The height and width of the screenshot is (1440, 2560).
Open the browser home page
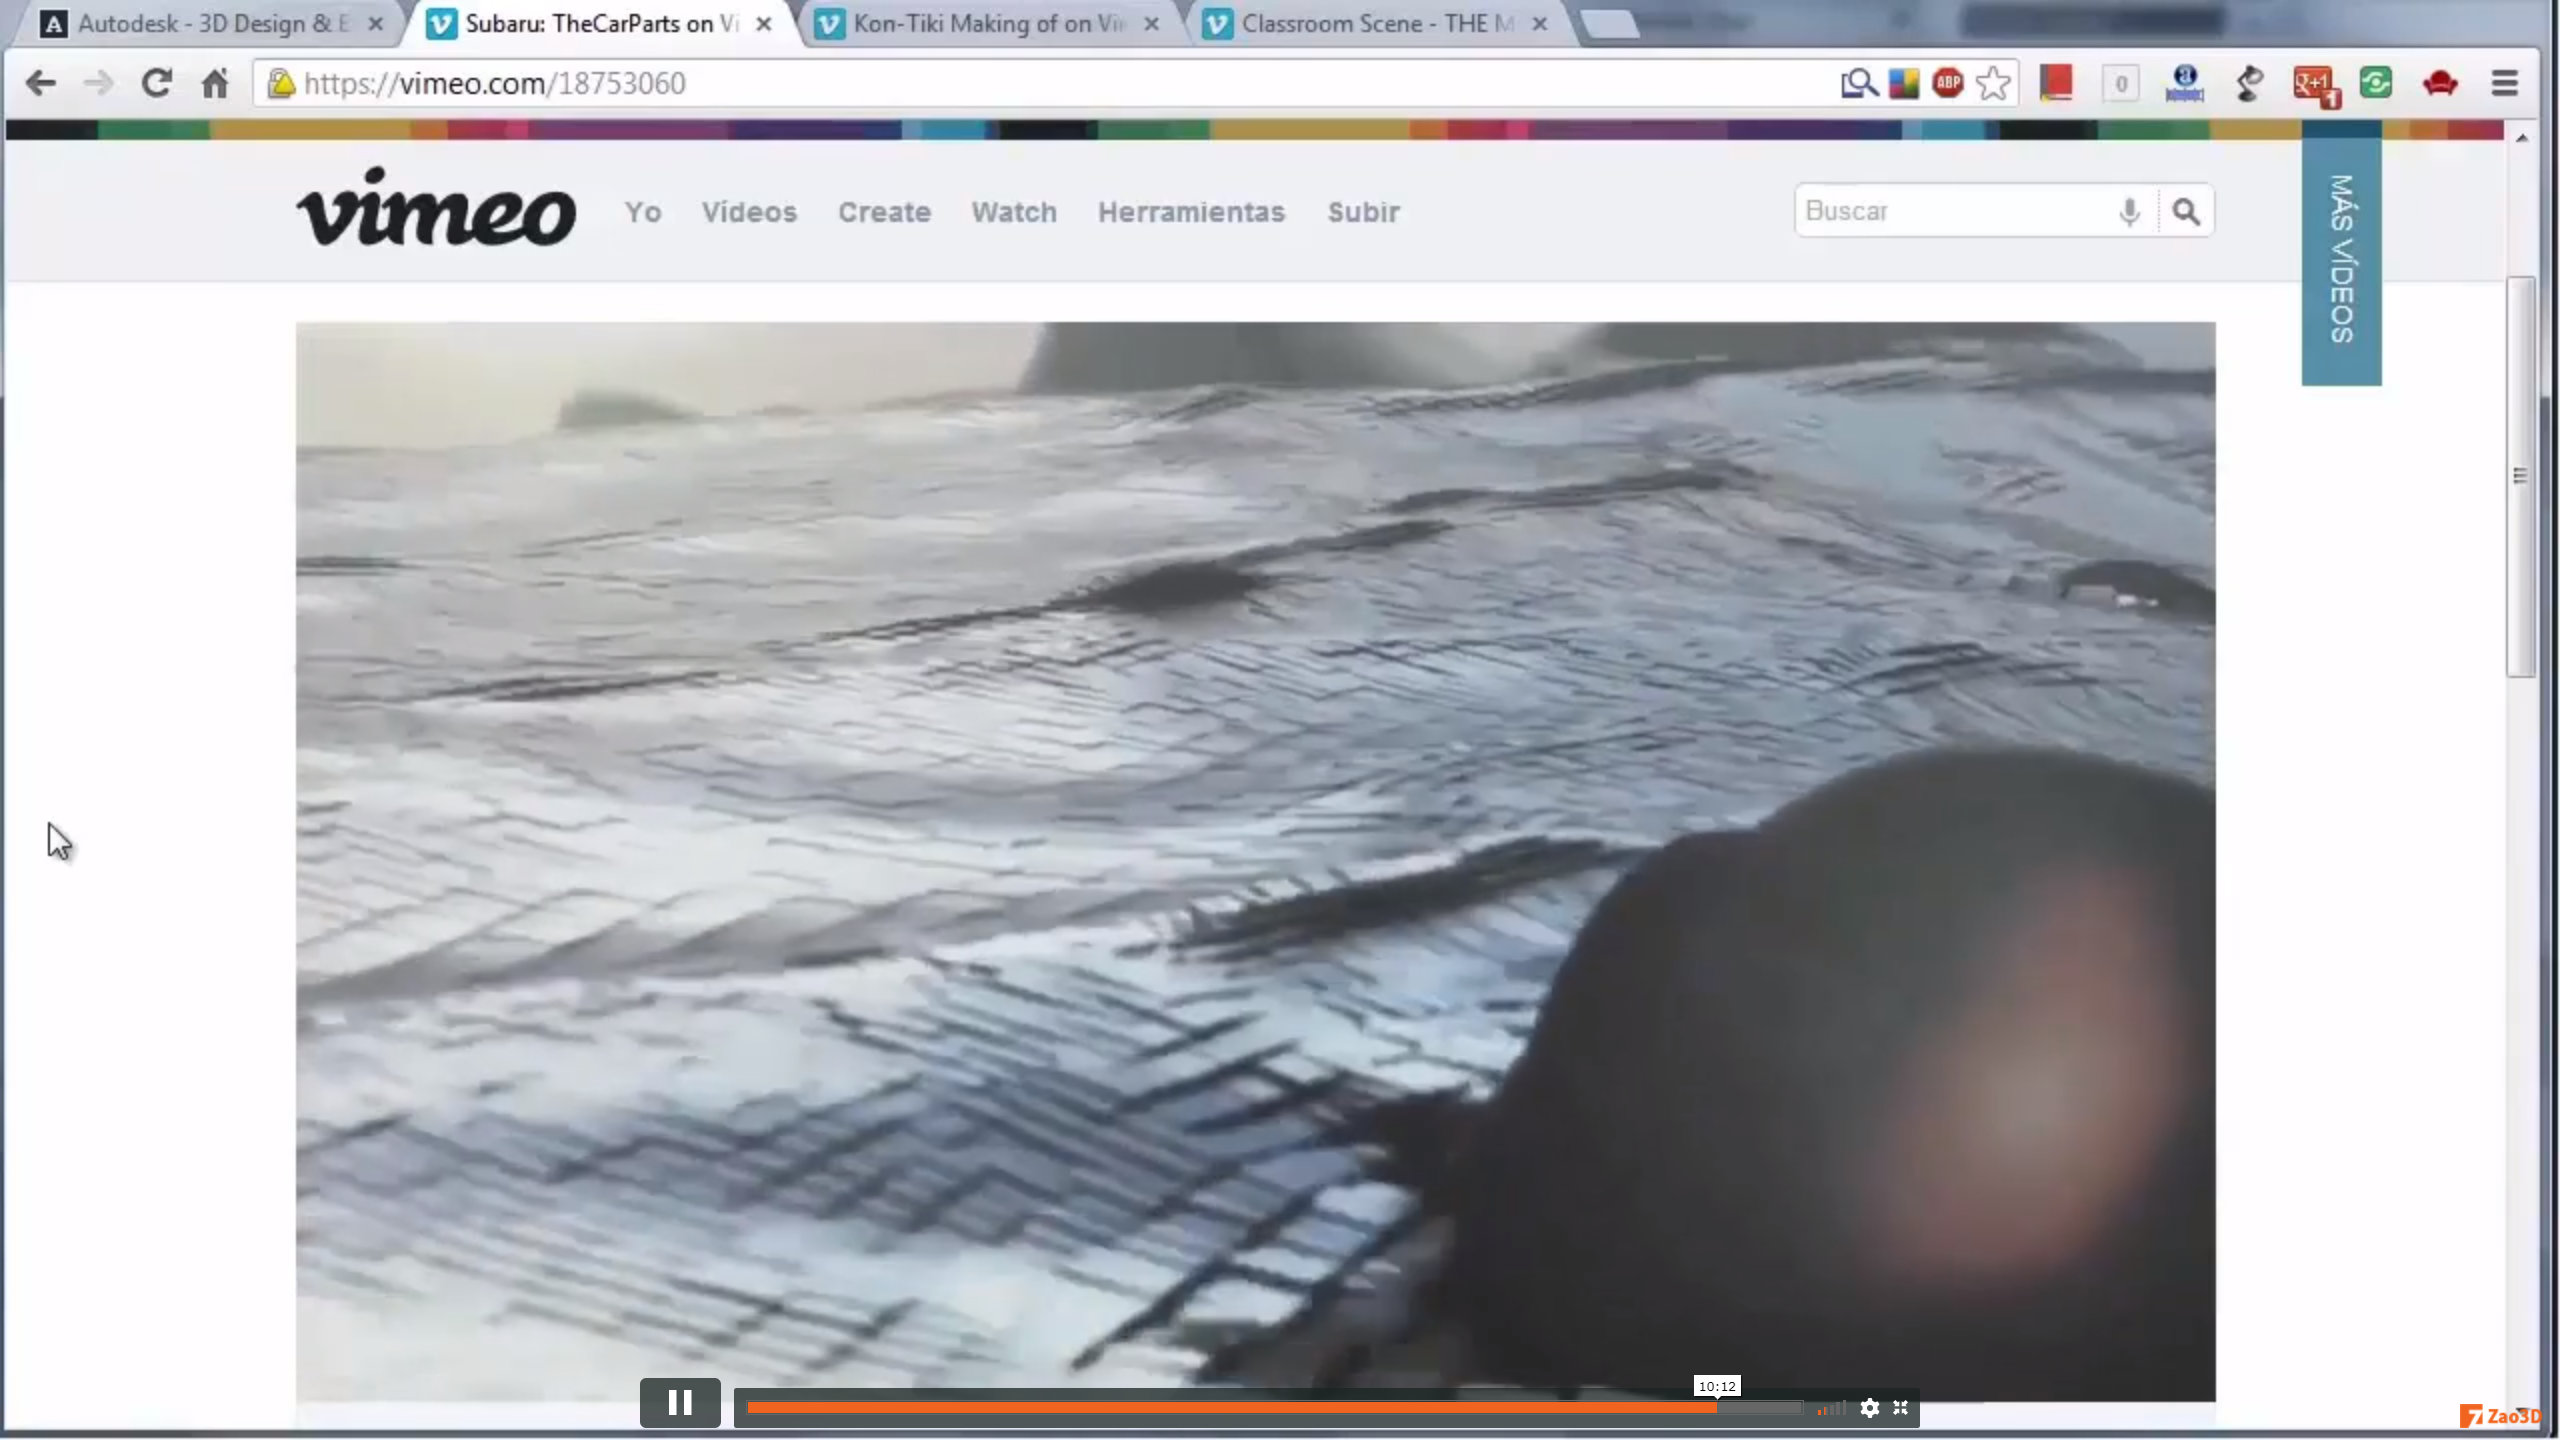[215, 83]
